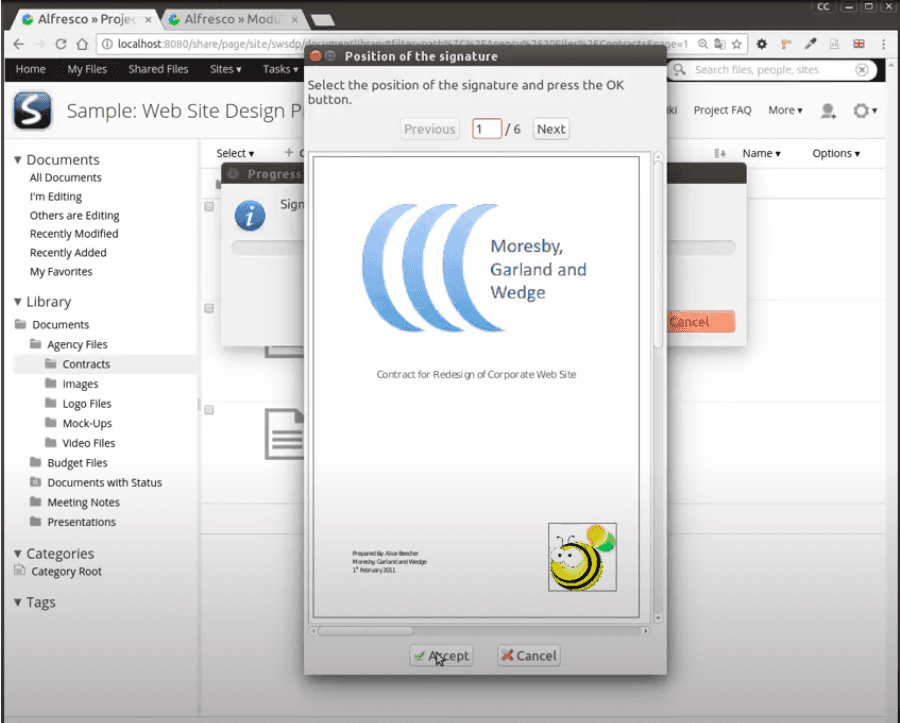Cancel the signature position dialog

[529, 655]
